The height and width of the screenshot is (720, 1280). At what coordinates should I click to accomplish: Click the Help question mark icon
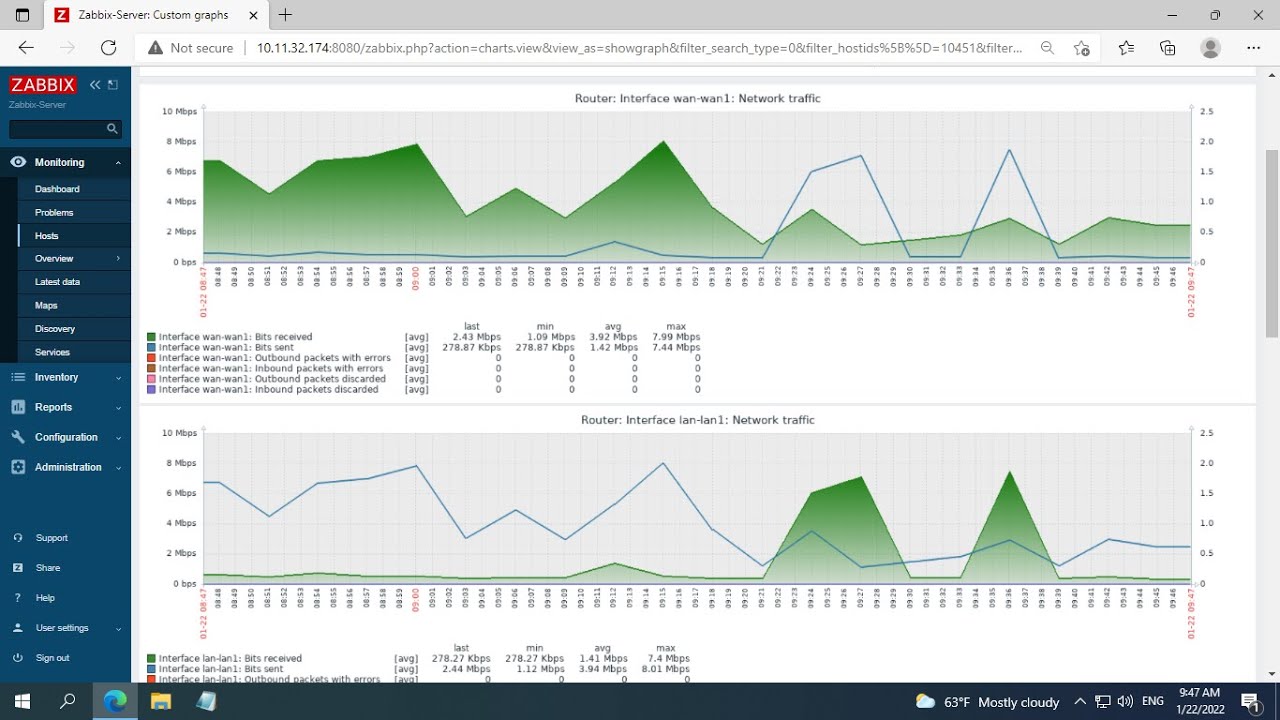(x=18, y=598)
